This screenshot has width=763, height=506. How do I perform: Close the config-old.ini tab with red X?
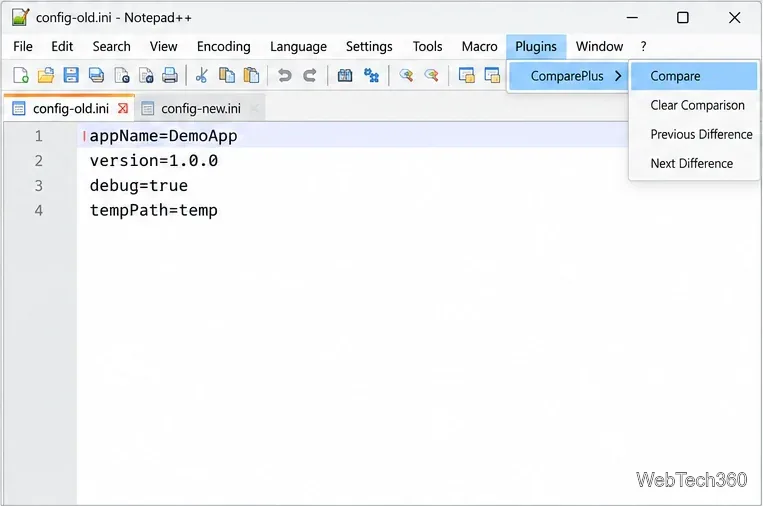pos(123,108)
